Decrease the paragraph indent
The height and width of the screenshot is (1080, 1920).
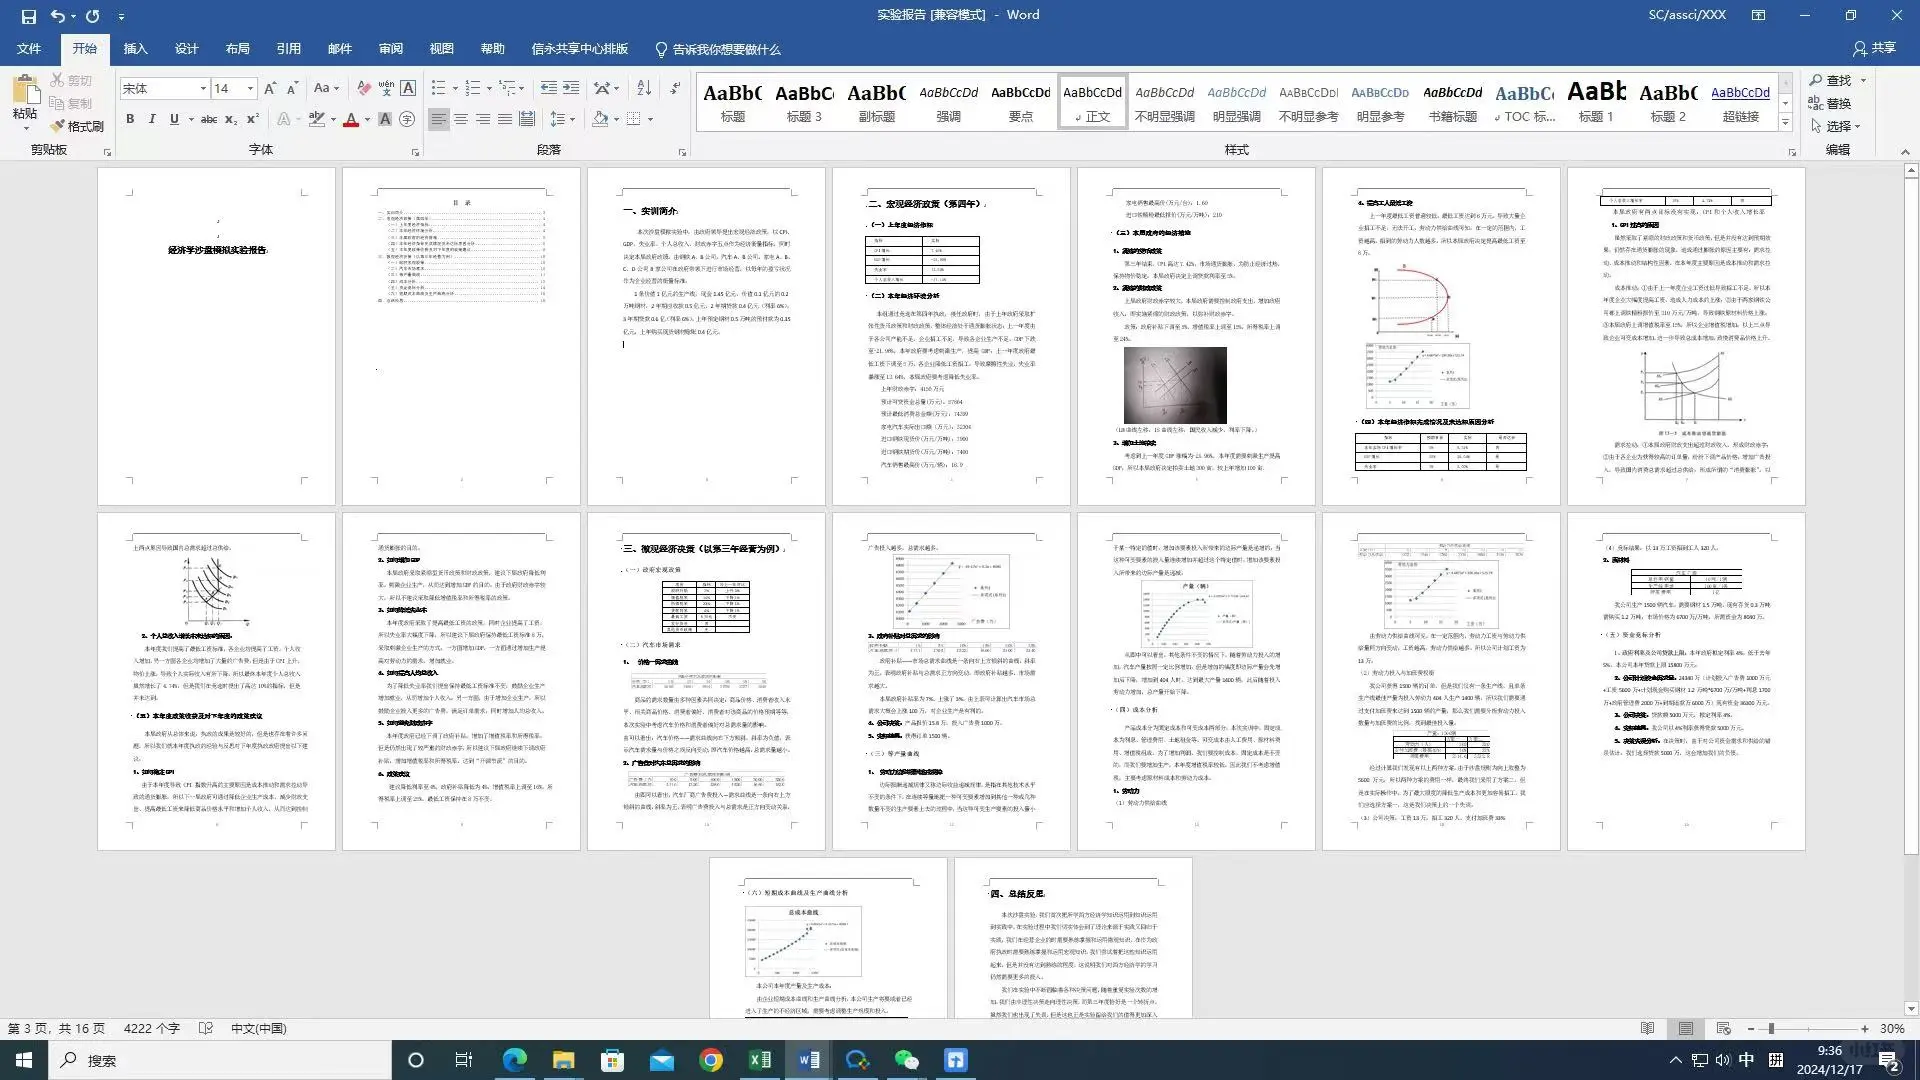click(549, 88)
